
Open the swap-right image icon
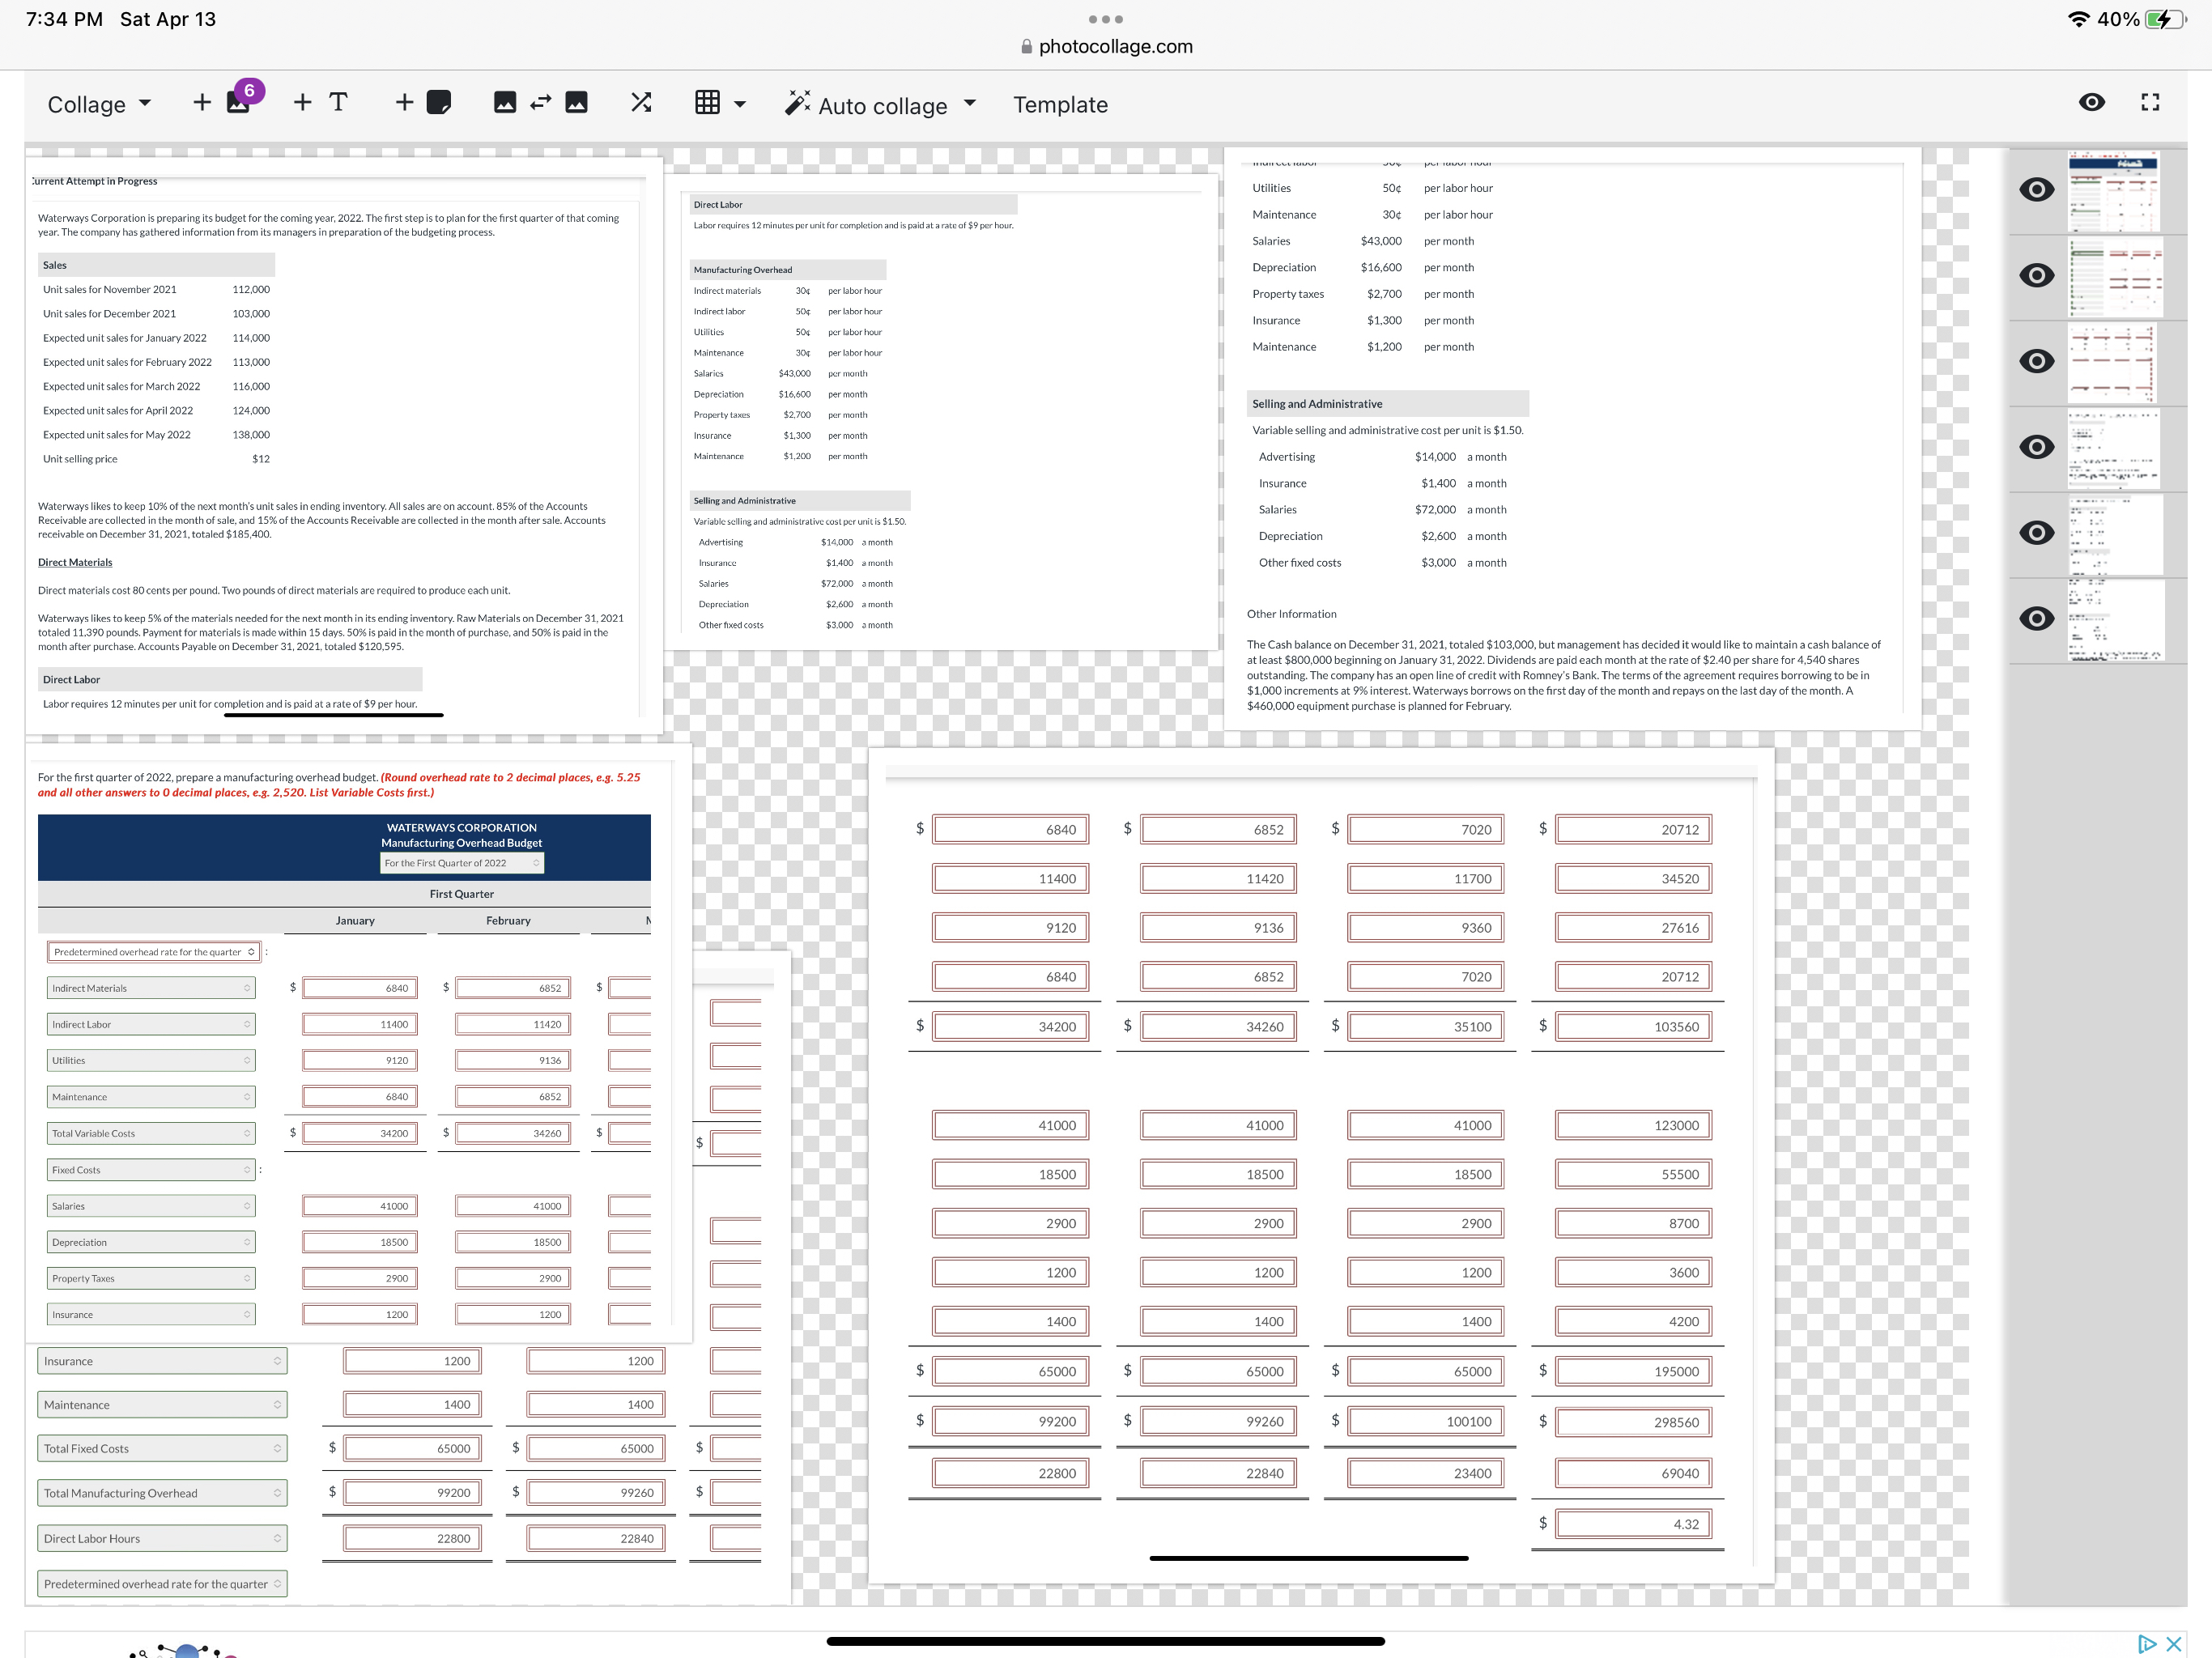(x=577, y=102)
